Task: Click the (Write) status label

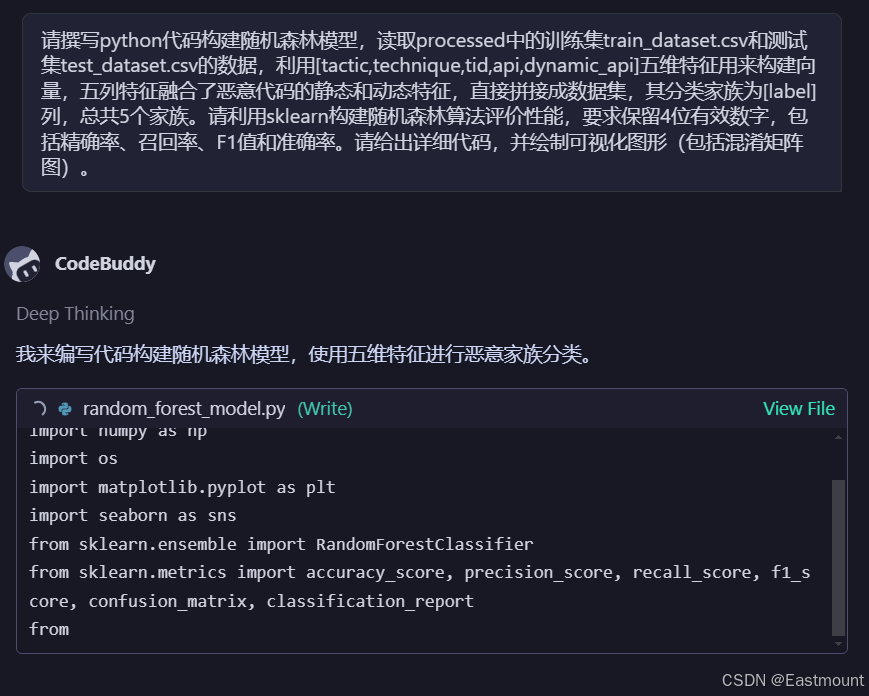Action: pos(325,409)
